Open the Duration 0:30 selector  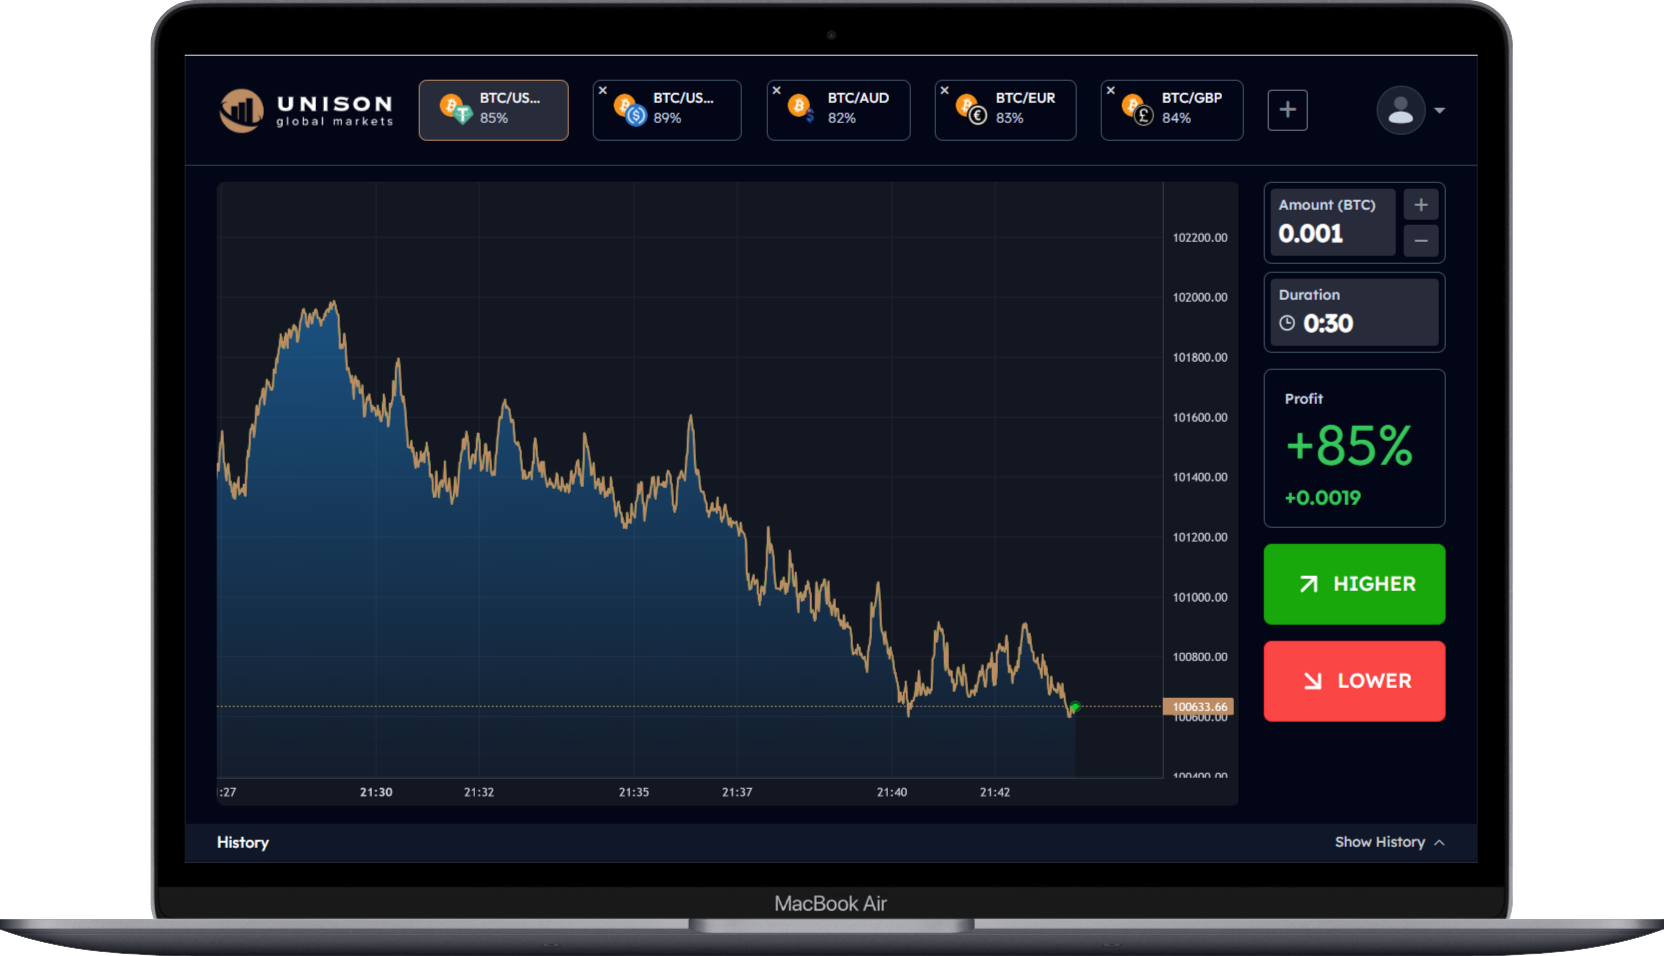coord(1354,313)
